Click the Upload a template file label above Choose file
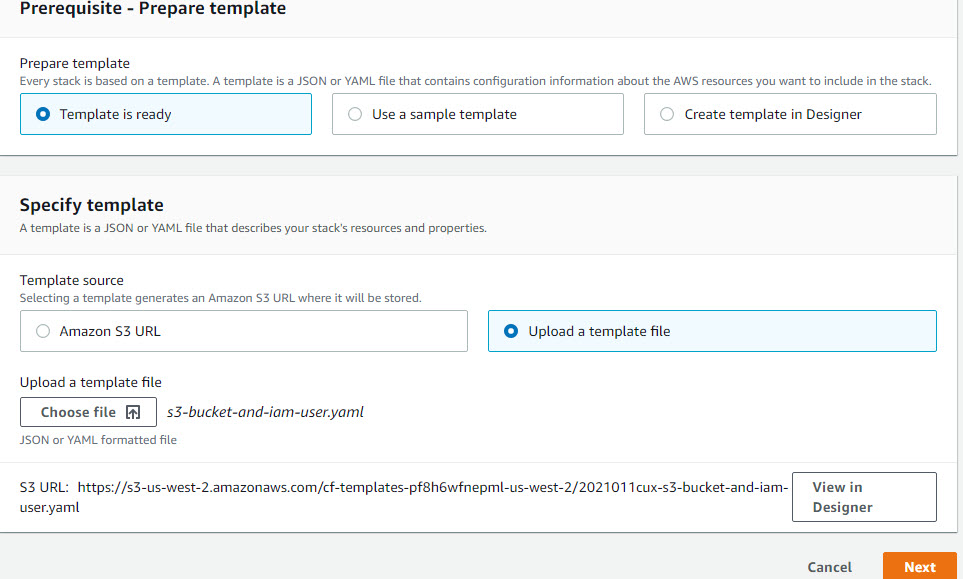 pos(90,382)
